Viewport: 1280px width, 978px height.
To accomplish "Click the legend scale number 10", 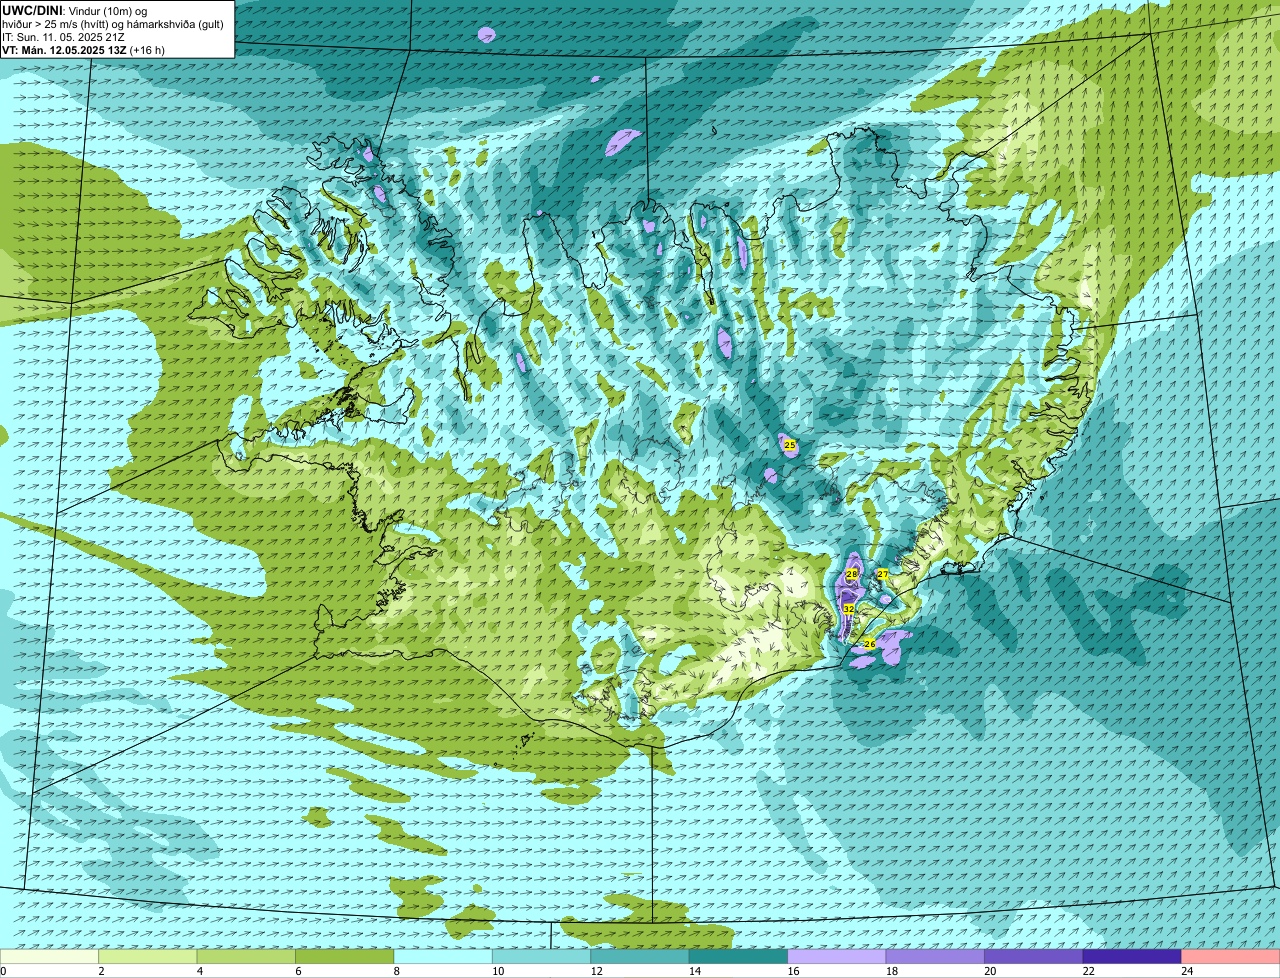I will 498,971.
